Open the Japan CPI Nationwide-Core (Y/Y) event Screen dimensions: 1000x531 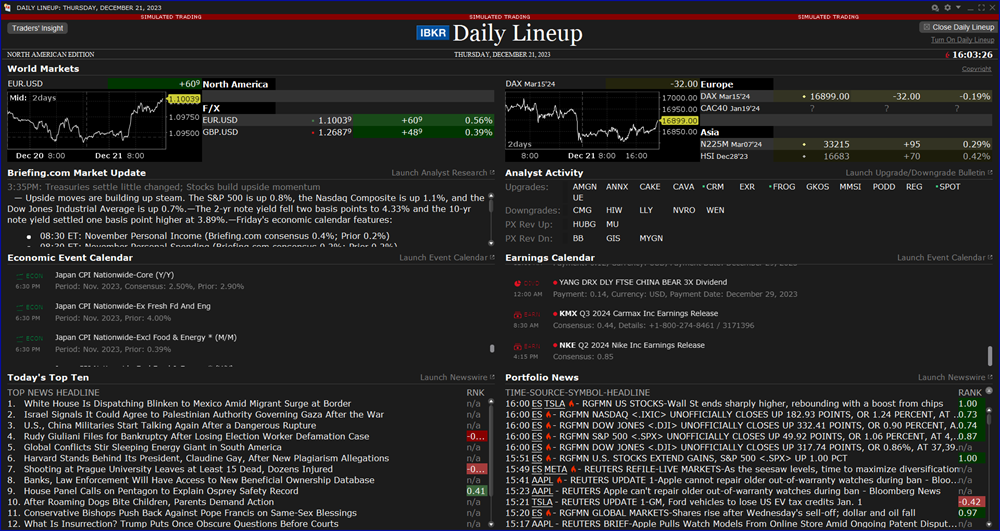(x=114, y=275)
